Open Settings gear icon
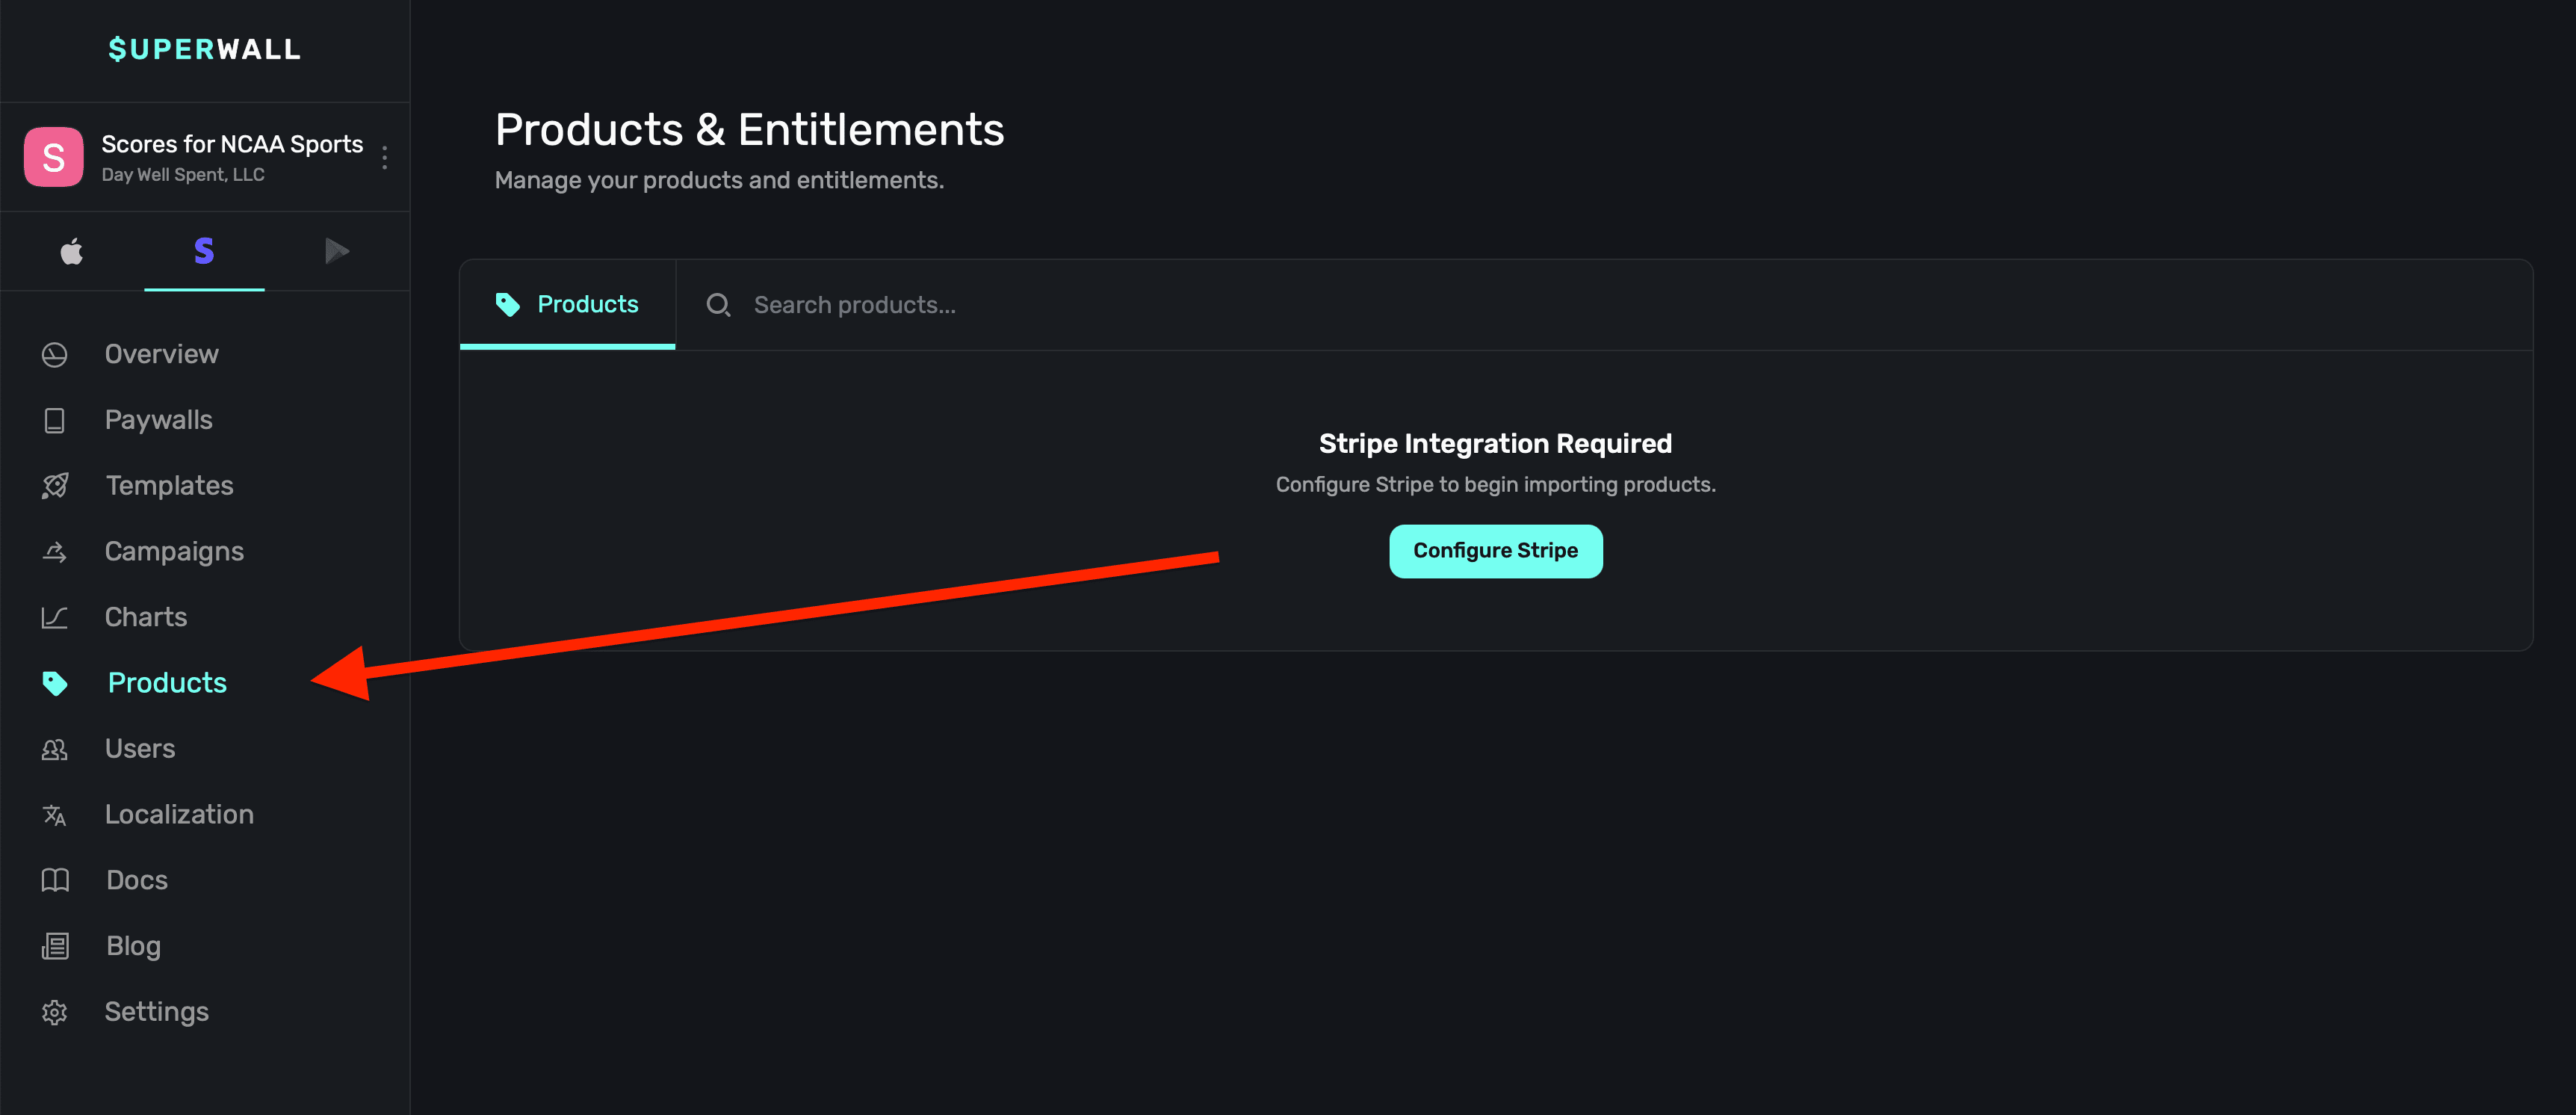This screenshot has width=2576, height=1115. coord(55,1012)
